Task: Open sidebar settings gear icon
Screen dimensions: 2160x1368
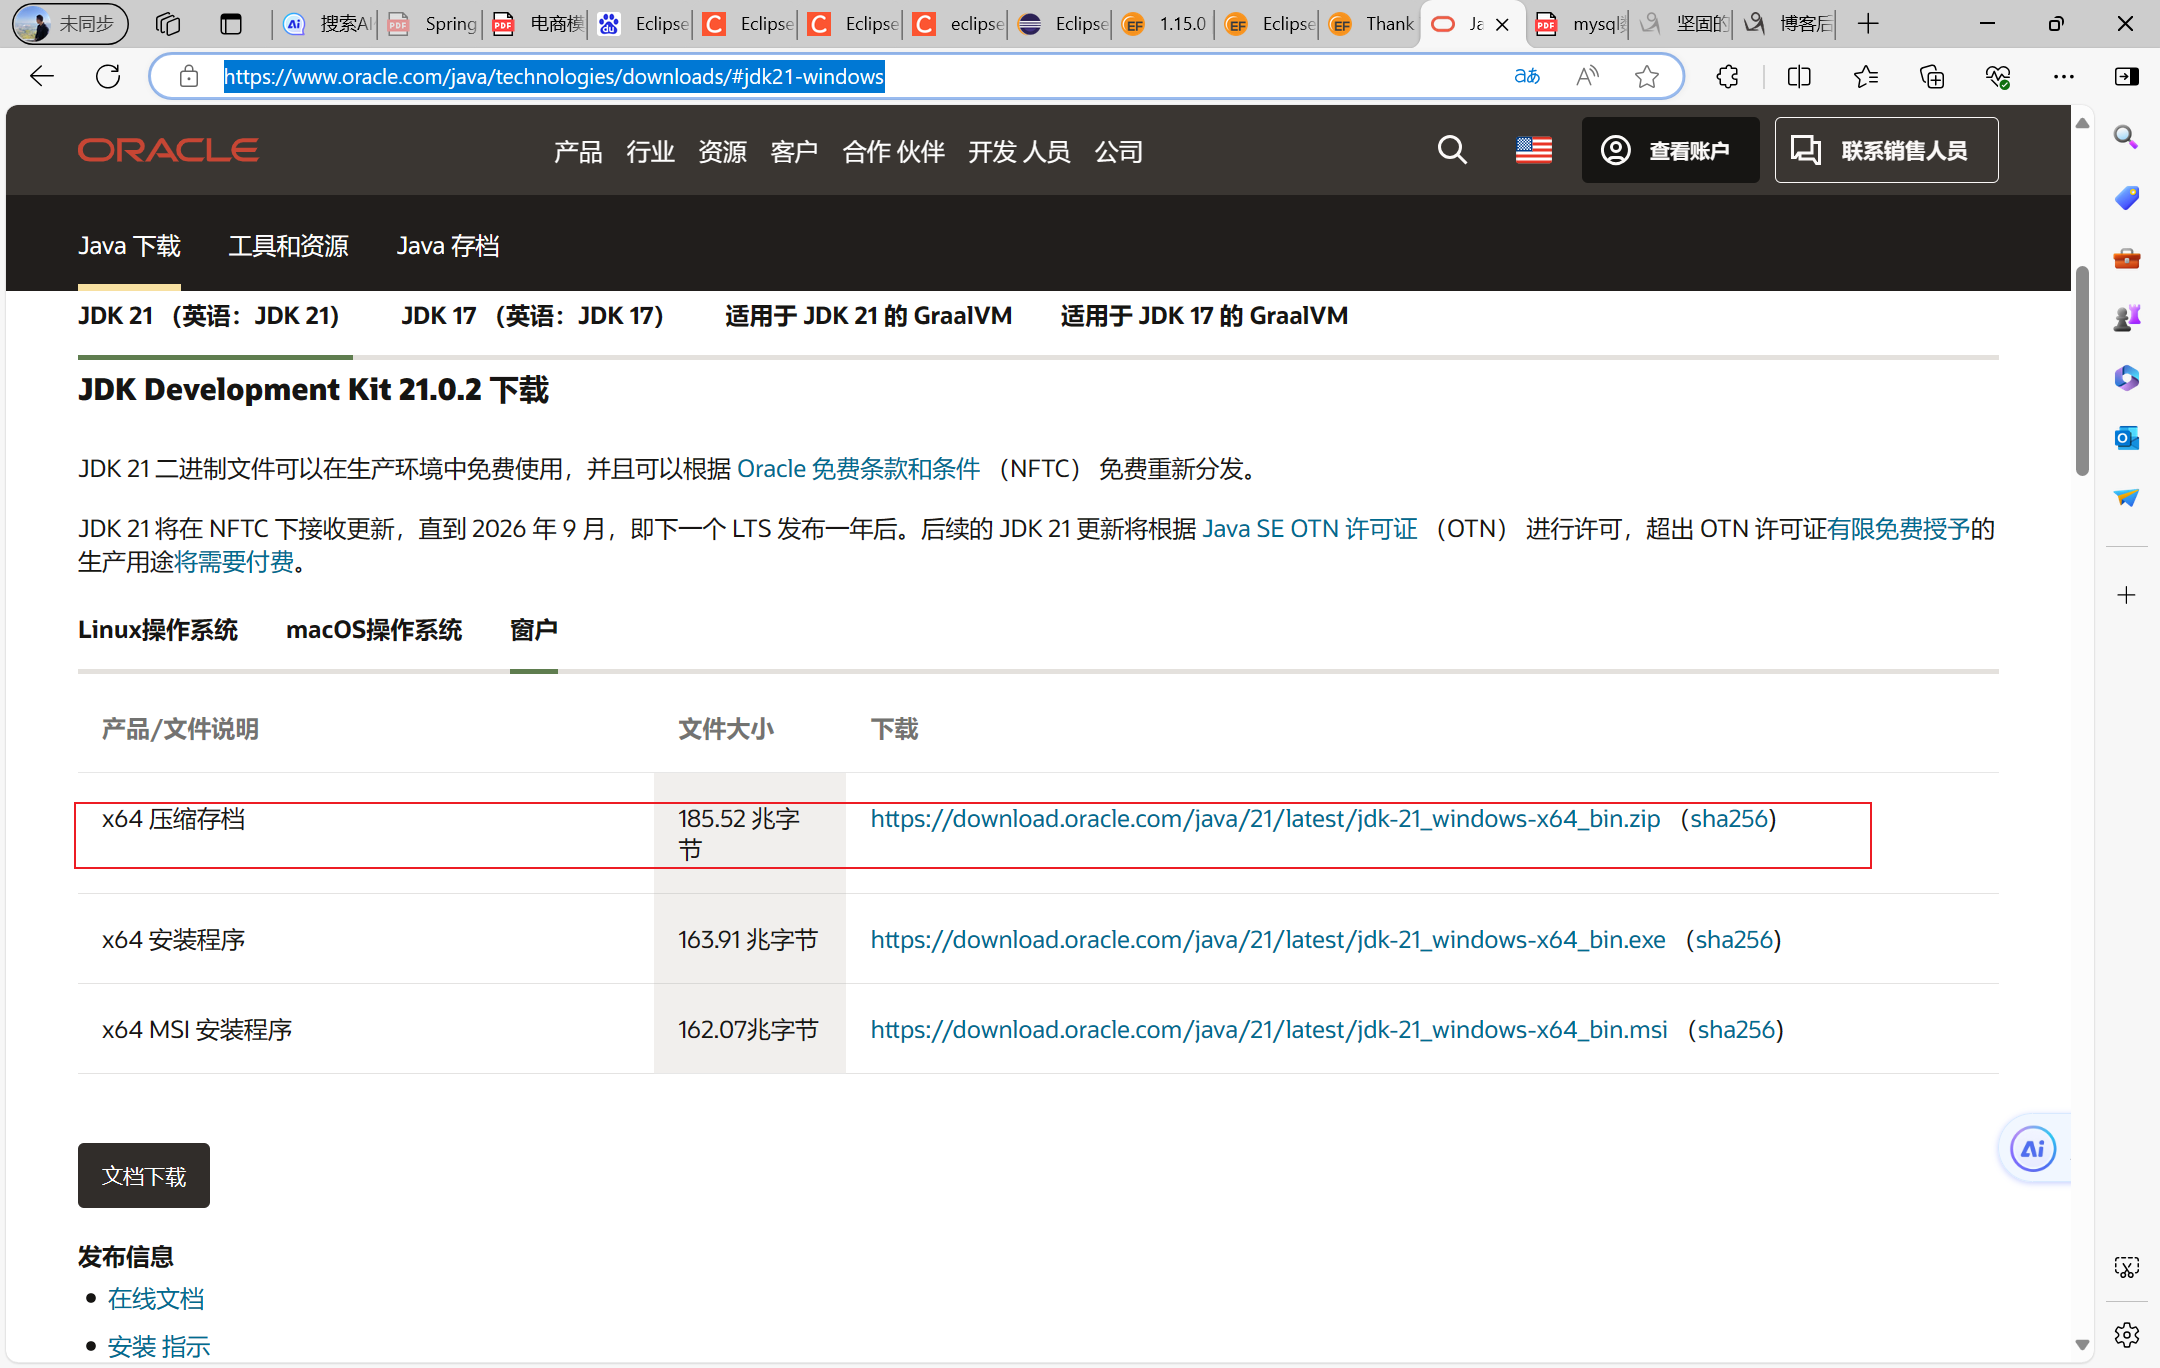Action: [x=2126, y=1334]
